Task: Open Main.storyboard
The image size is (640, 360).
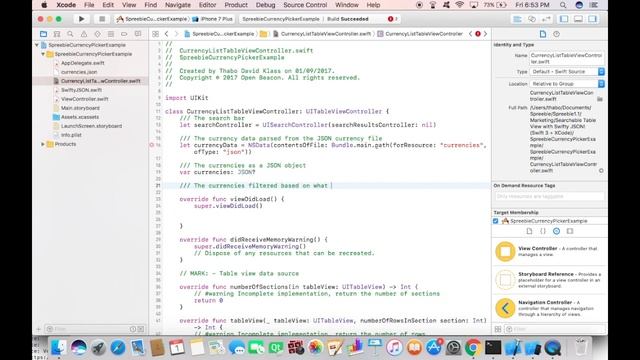Action: (x=80, y=108)
